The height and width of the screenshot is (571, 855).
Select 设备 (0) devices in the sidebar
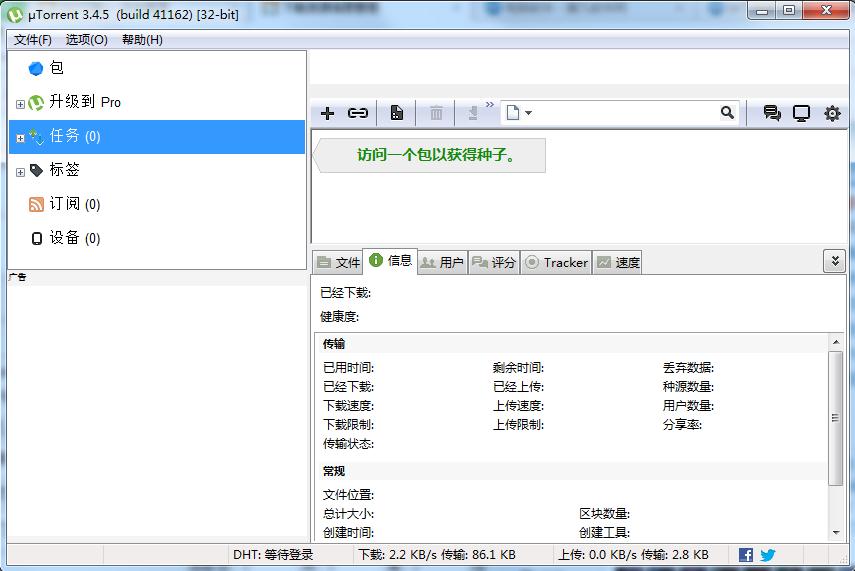tap(157, 238)
